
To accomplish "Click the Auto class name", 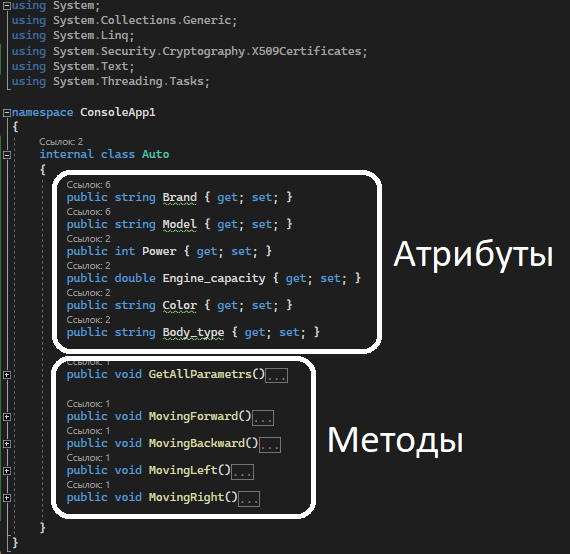I will 156,154.
